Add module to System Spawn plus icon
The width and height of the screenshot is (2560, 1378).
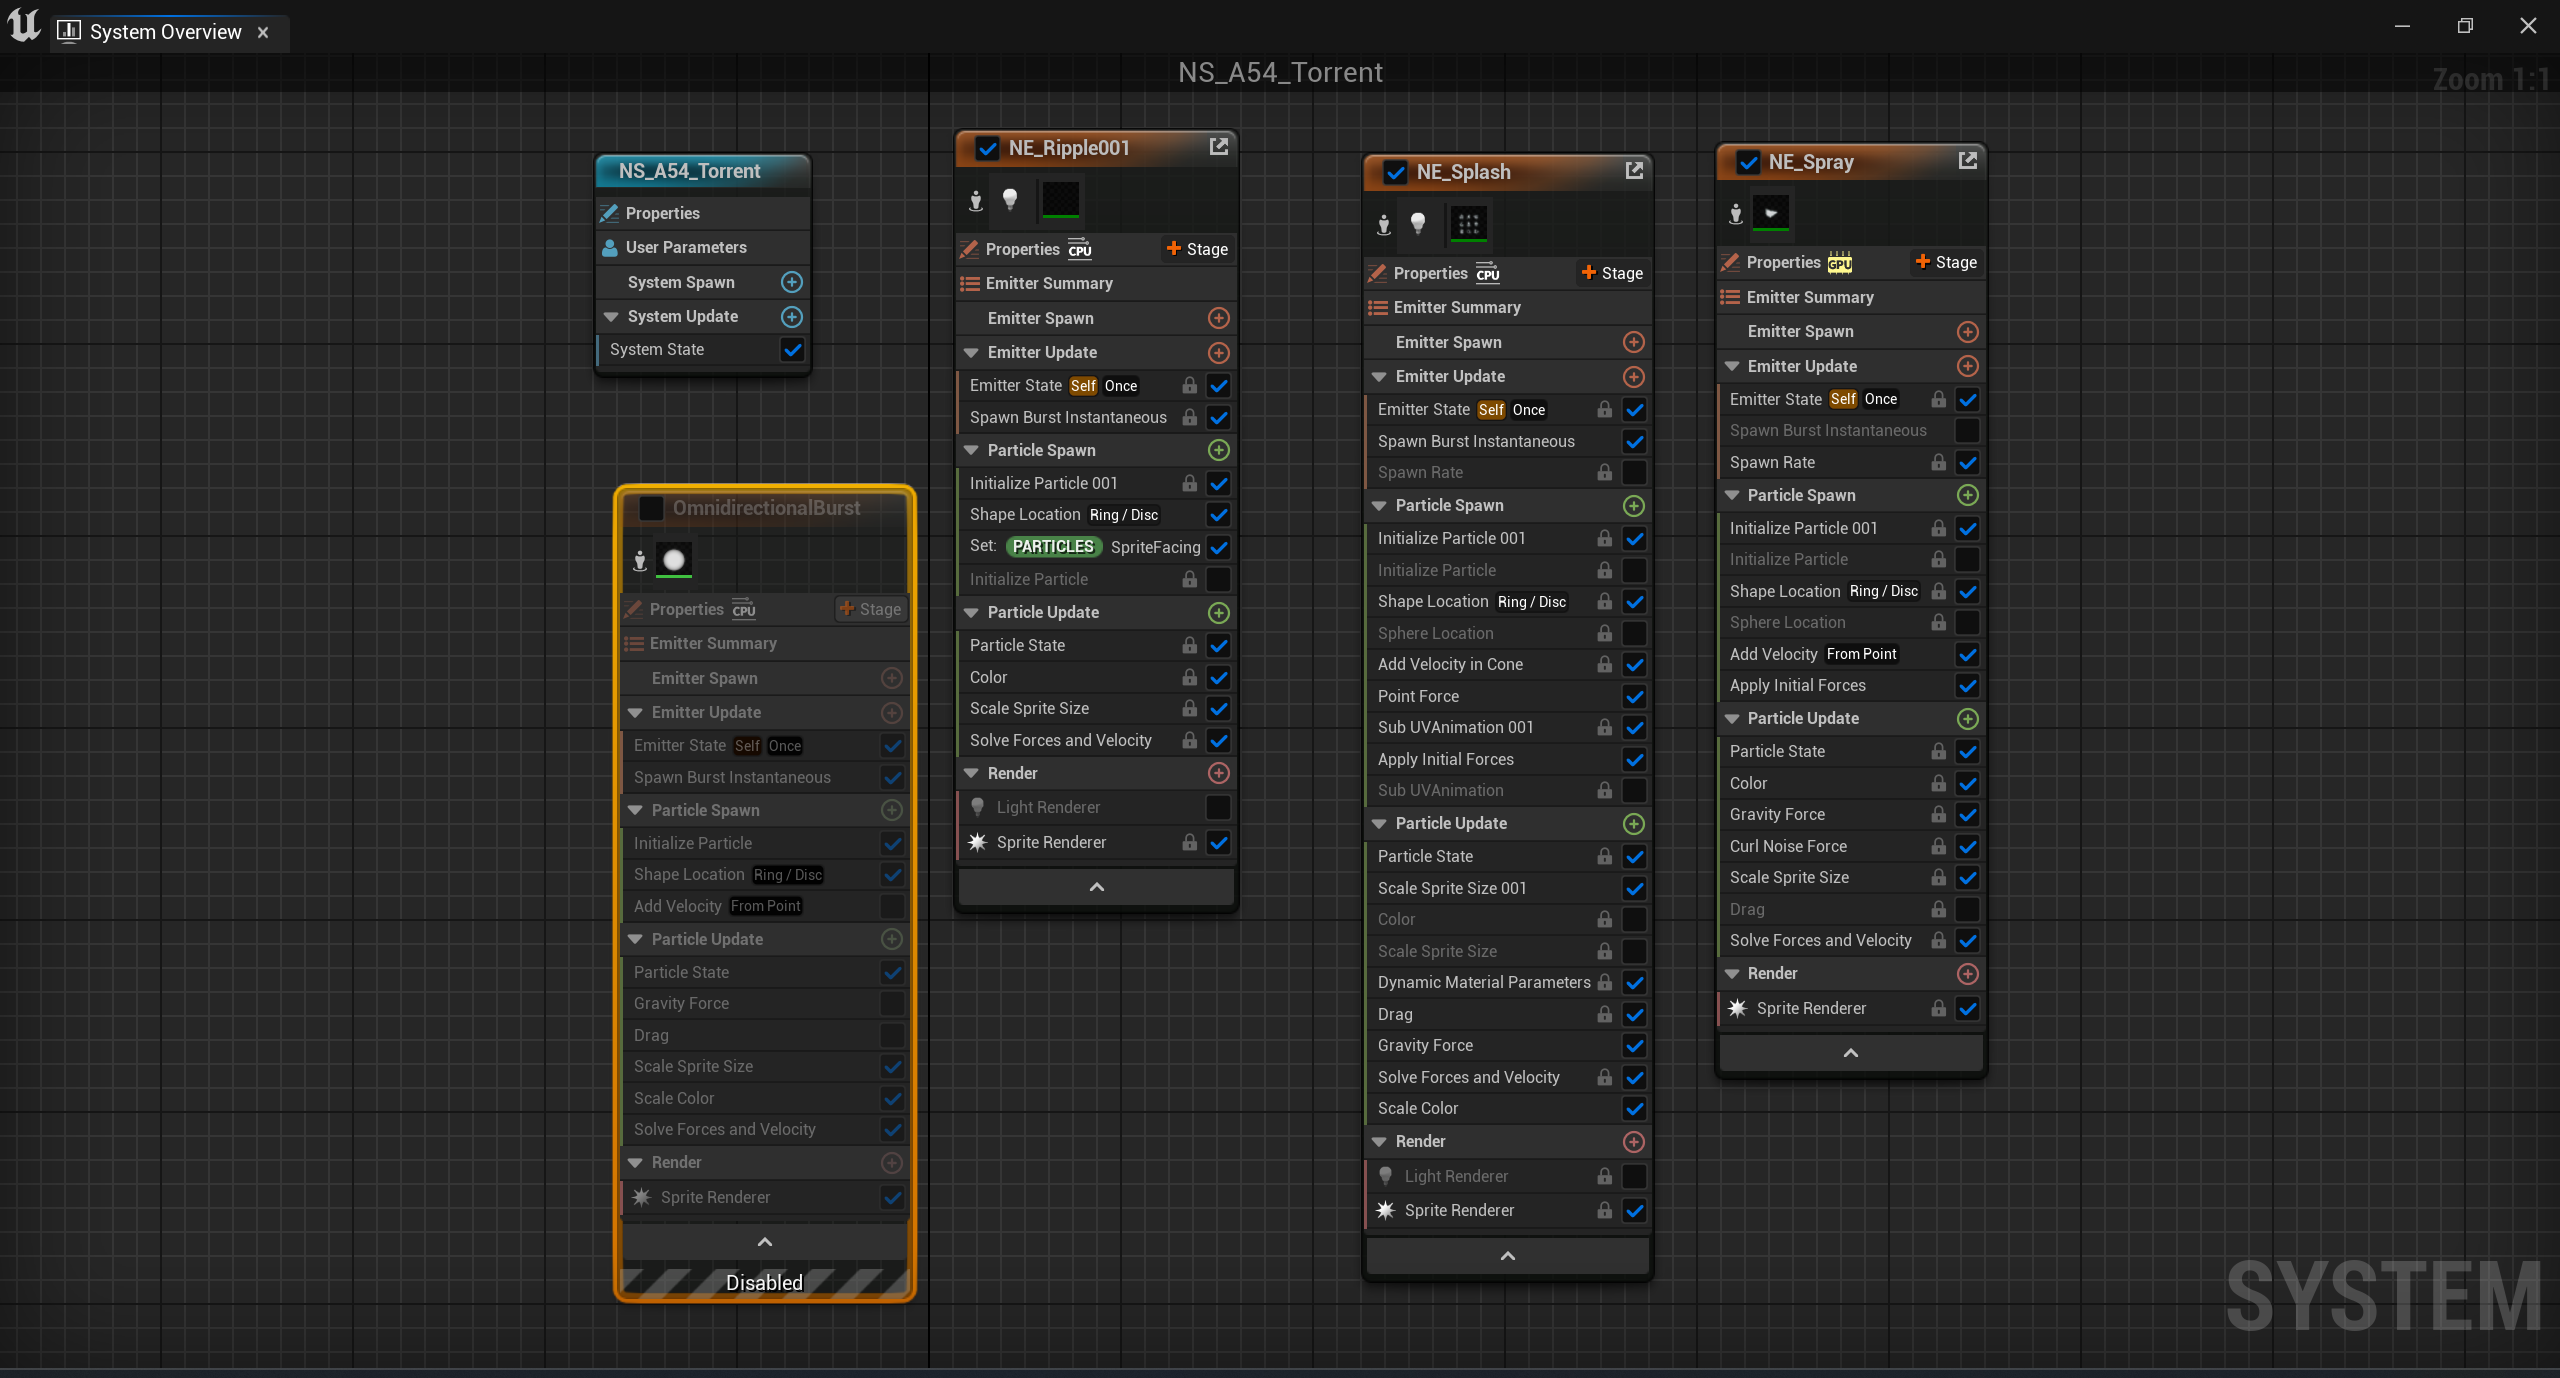(791, 282)
